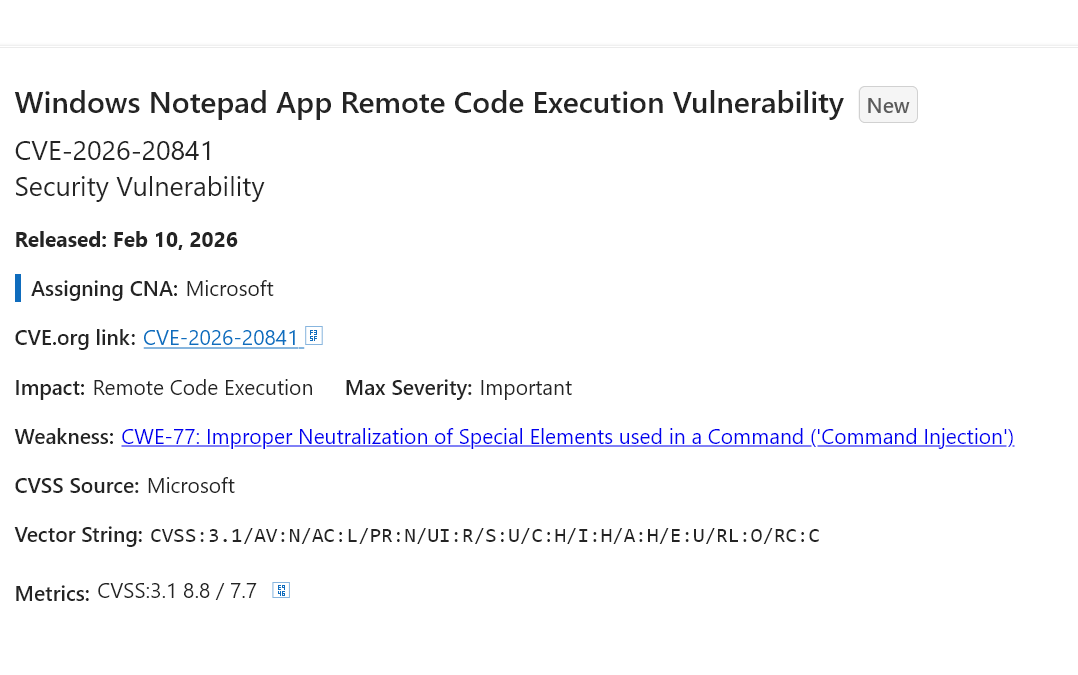This screenshot has width=1078, height=675.
Task: Click the Important max severity value
Action: (525, 388)
